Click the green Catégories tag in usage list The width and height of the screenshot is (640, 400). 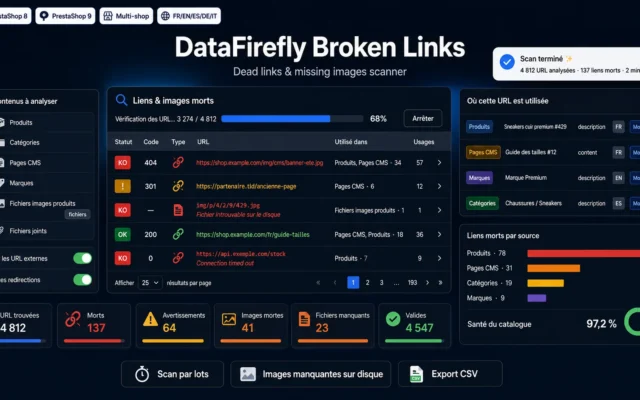tap(482, 203)
